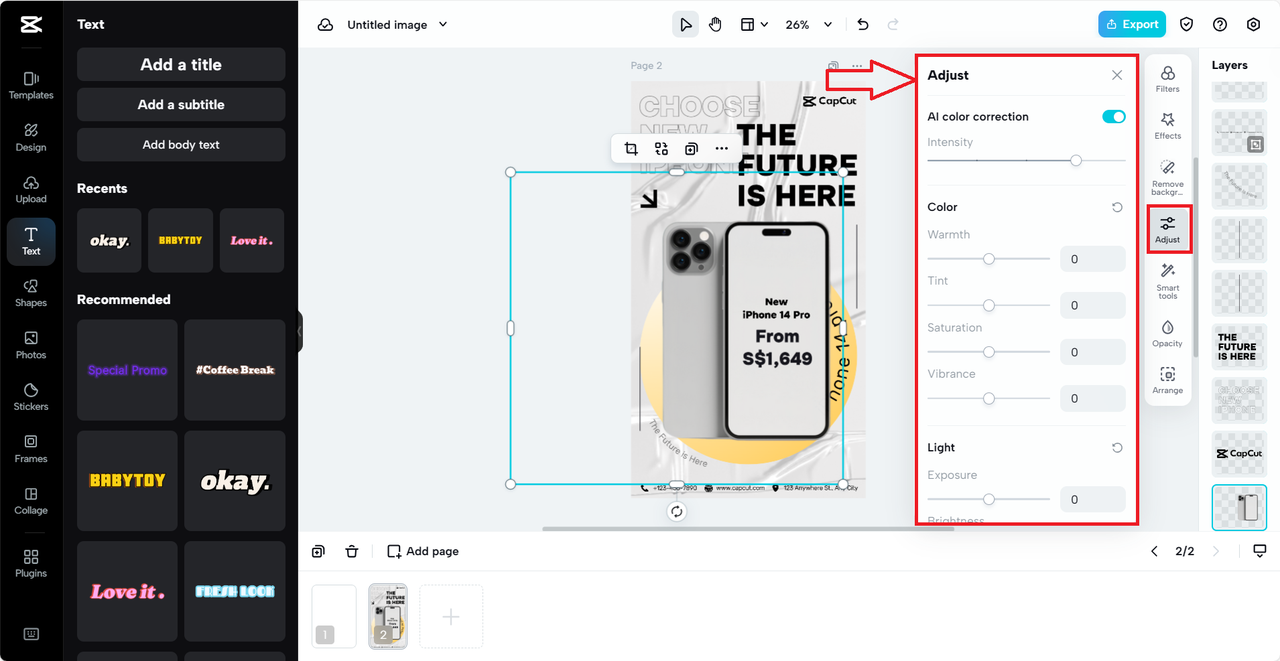Image resolution: width=1280 pixels, height=661 pixels.
Task: Click Add a subtitle button
Action: pos(181,104)
